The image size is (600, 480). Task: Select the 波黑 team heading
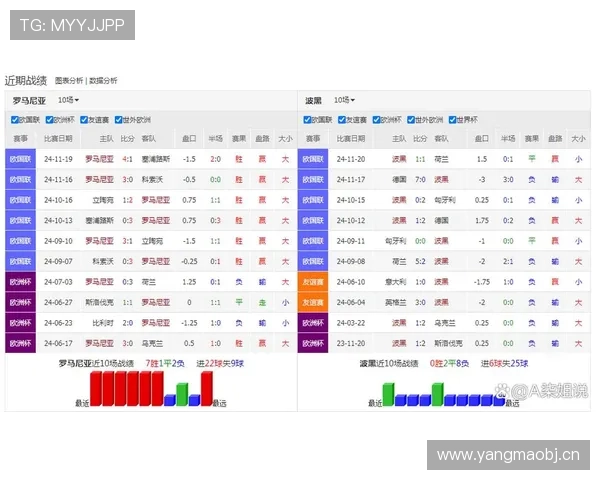(313, 101)
